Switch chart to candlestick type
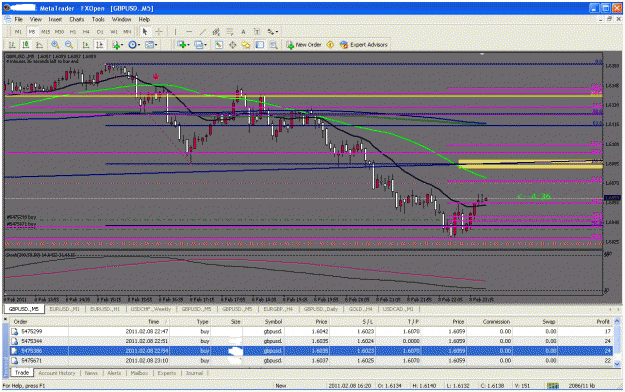The image size is (625, 392). tap(26, 45)
